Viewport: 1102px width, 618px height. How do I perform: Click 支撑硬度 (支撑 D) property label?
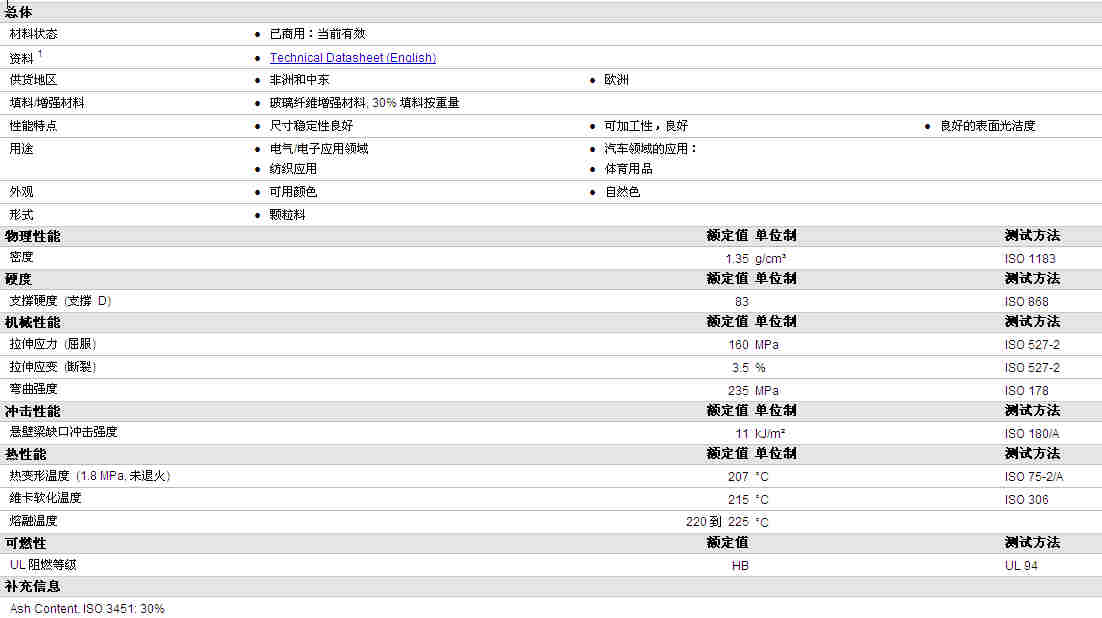pos(60,301)
